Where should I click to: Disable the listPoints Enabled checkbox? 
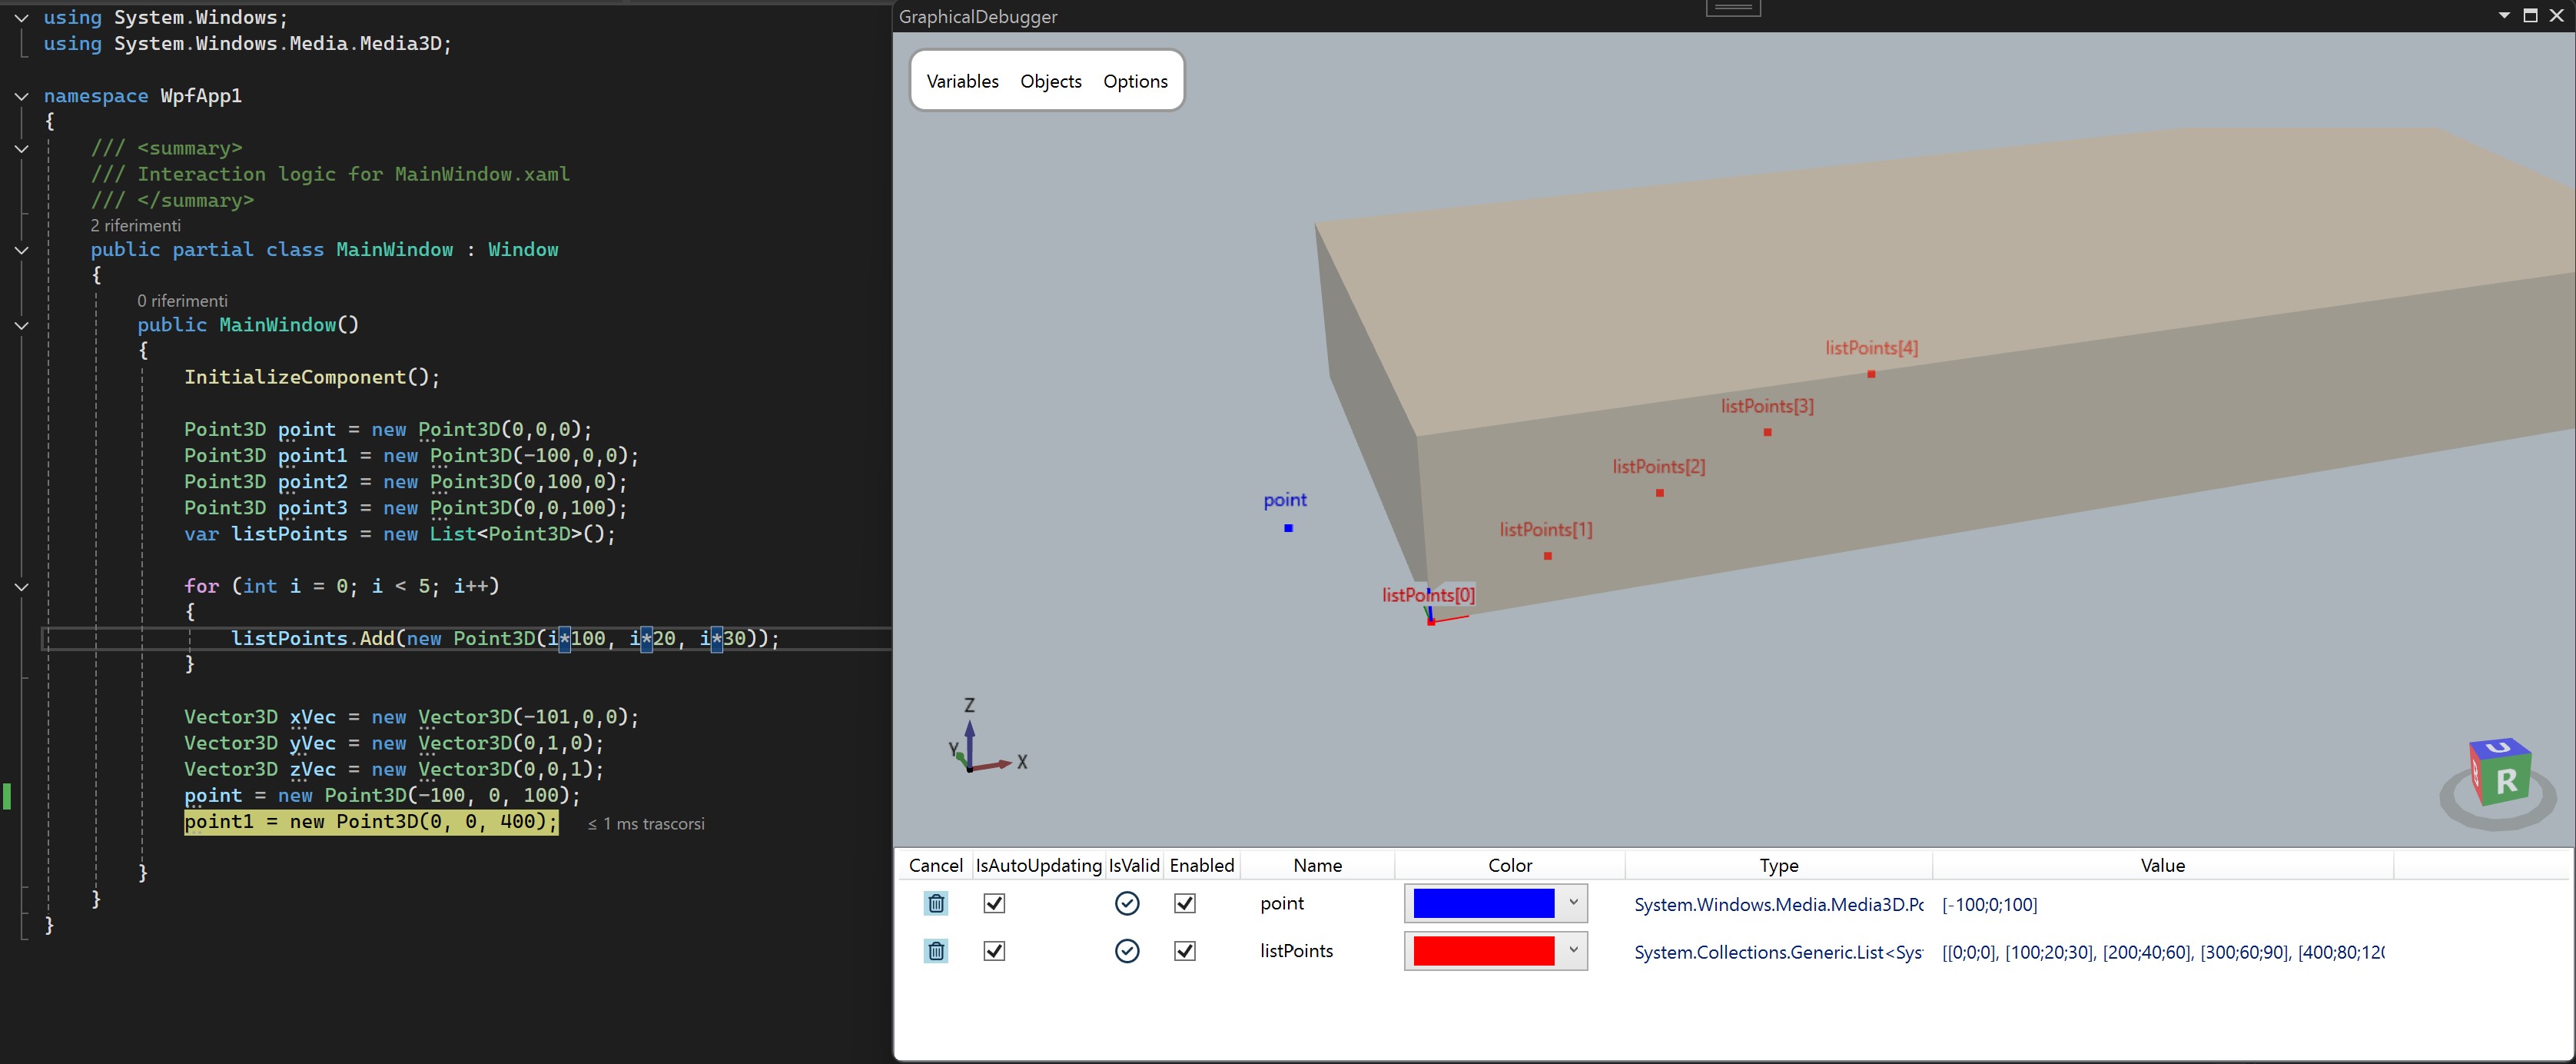coord(1185,951)
